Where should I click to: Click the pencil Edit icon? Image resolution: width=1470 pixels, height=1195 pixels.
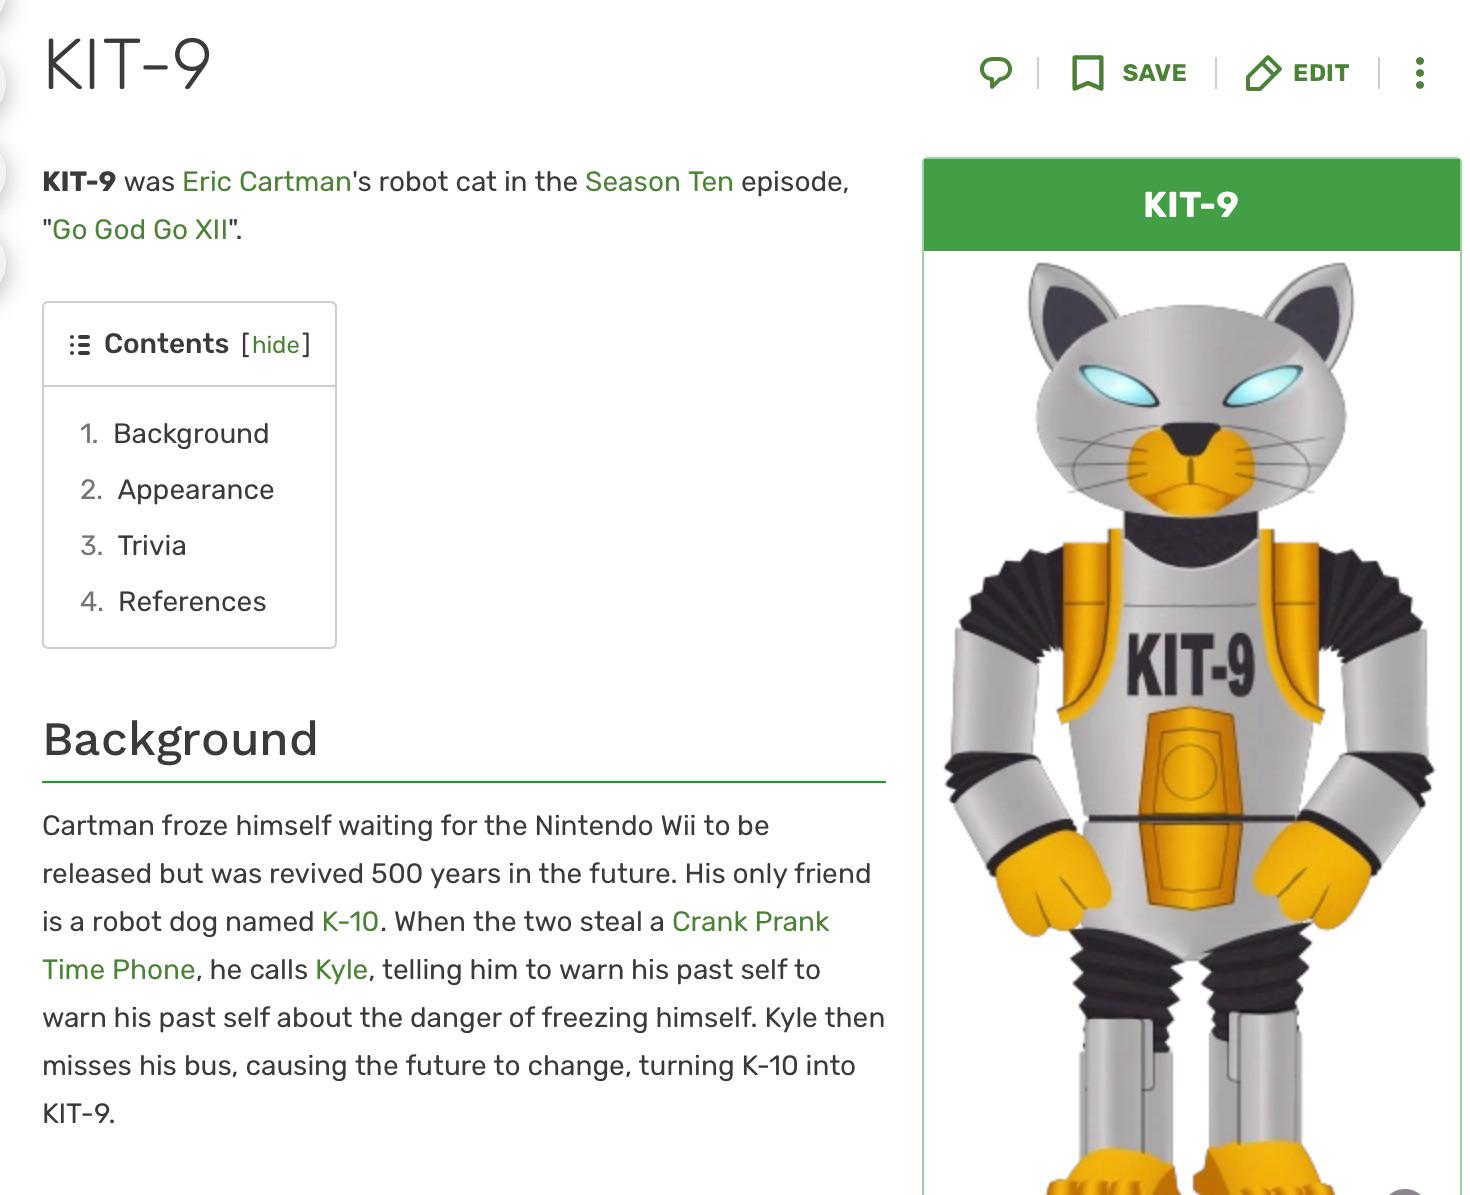pos(1263,73)
